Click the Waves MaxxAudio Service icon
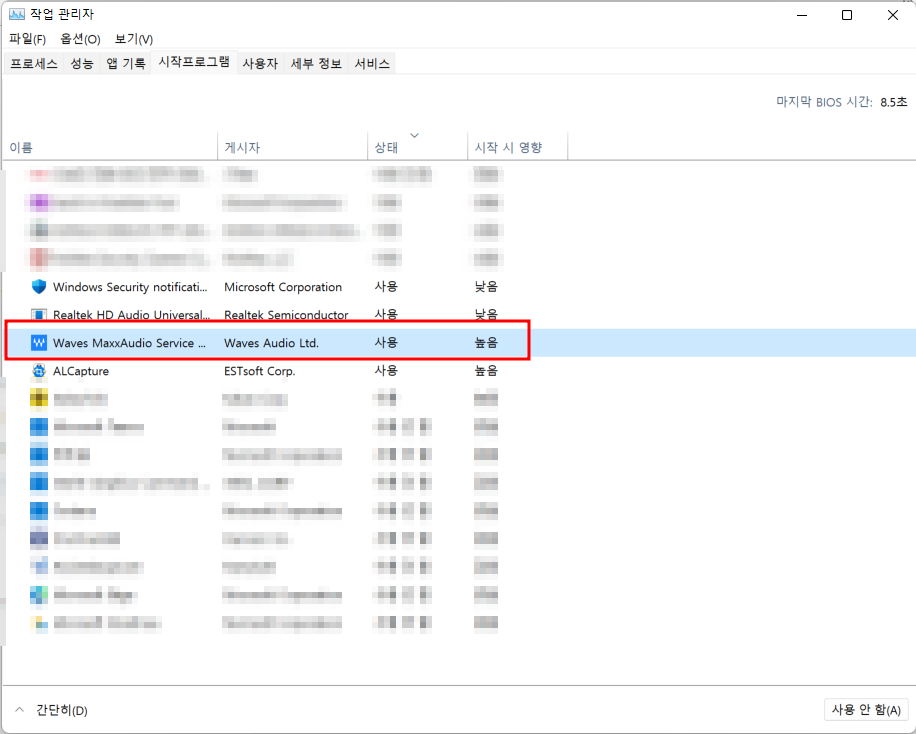Image resolution: width=916 pixels, height=734 pixels. pyautogui.click(x=39, y=342)
